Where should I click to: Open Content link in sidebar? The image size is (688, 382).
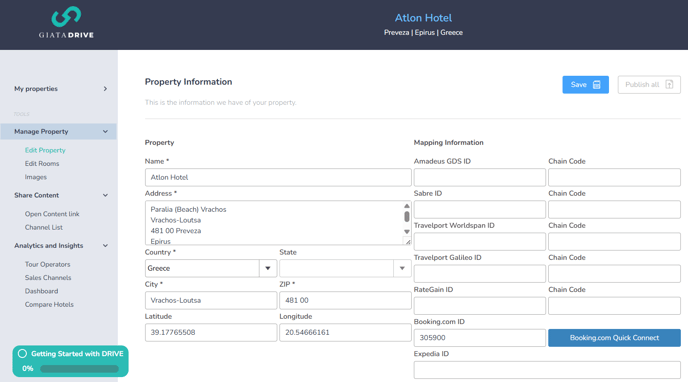tap(52, 214)
